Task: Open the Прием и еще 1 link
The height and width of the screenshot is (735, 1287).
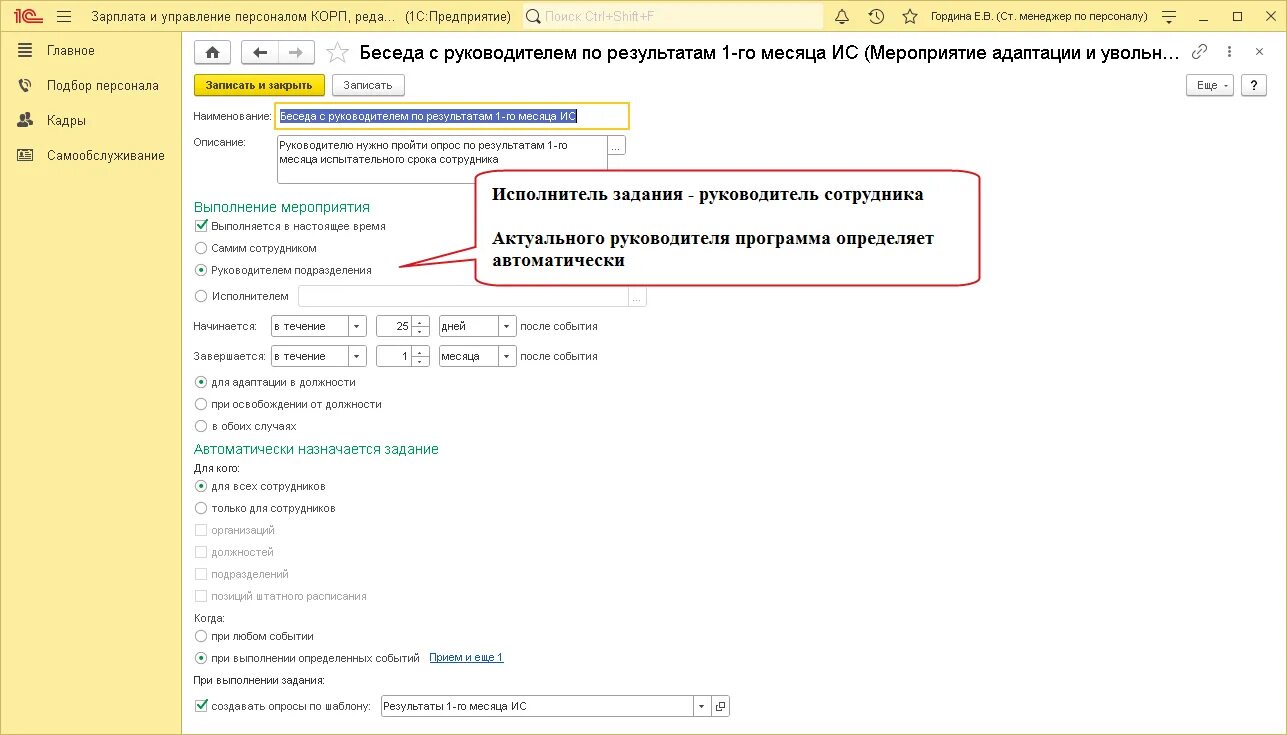Action: click(x=466, y=658)
